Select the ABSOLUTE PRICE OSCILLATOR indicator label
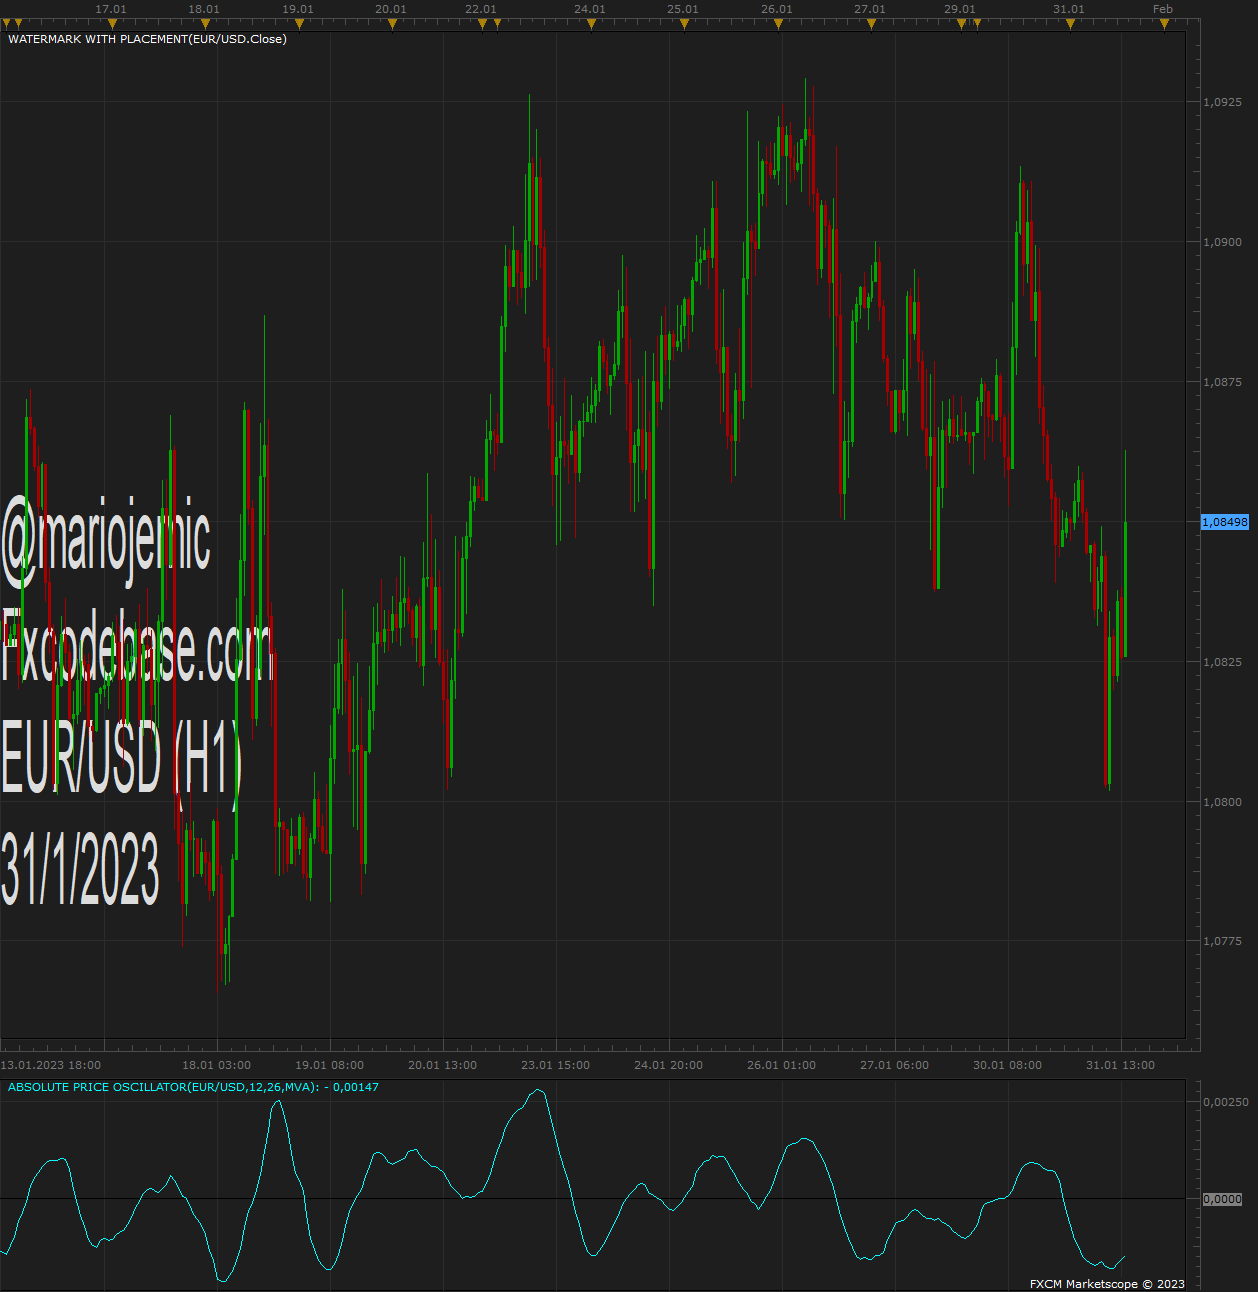The height and width of the screenshot is (1292, 1258). (x=193, y=1087)
